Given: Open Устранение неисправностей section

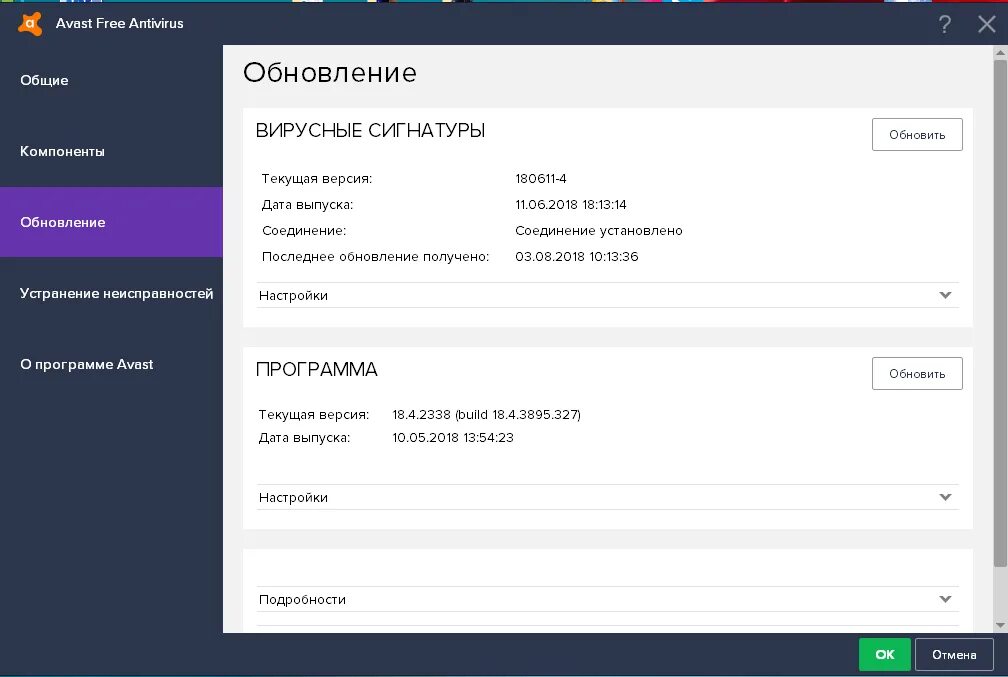Looking at the screenshot, I should pos(111,293).
